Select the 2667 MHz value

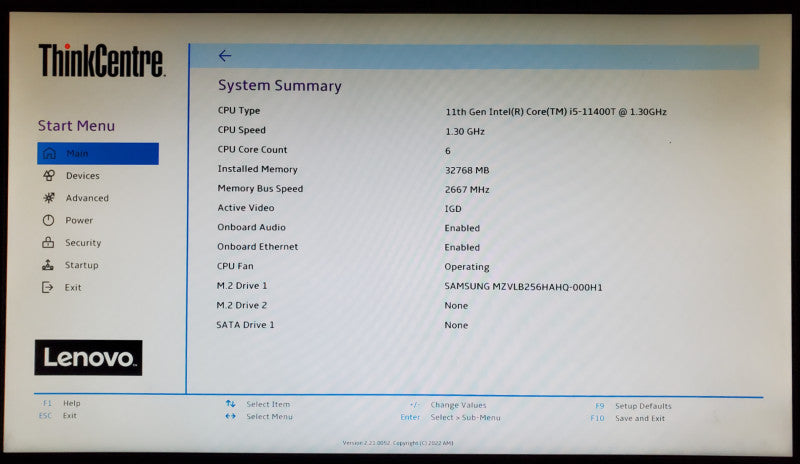(467, 189)
